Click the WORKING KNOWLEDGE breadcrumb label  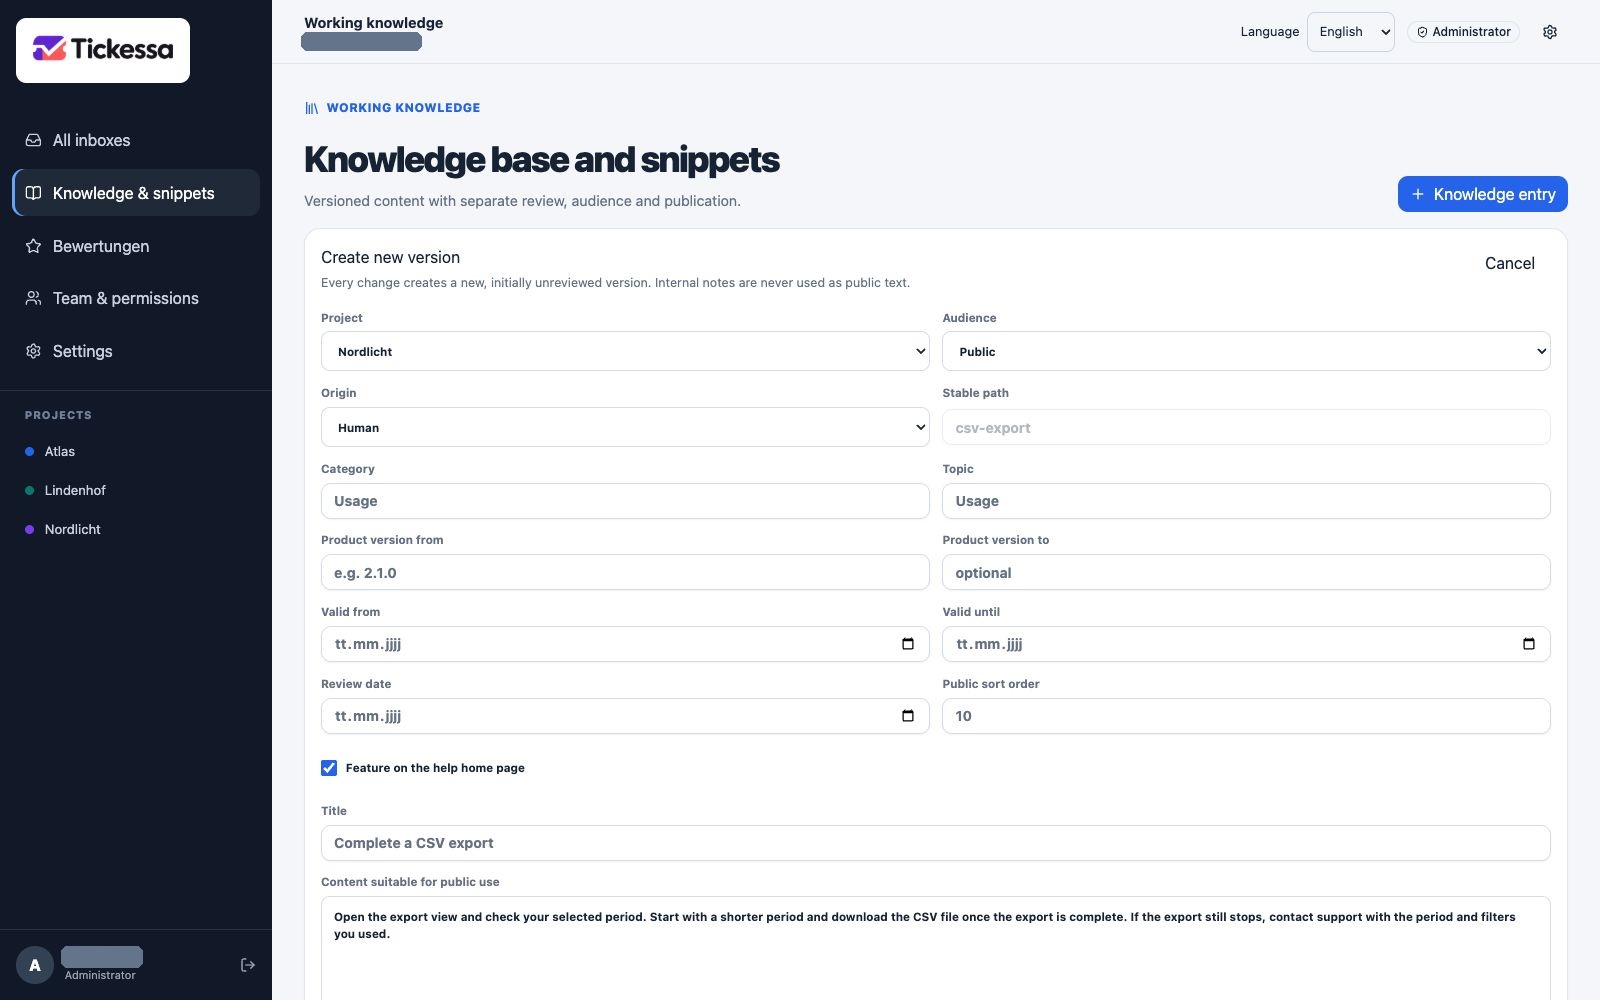click(403, 108)
